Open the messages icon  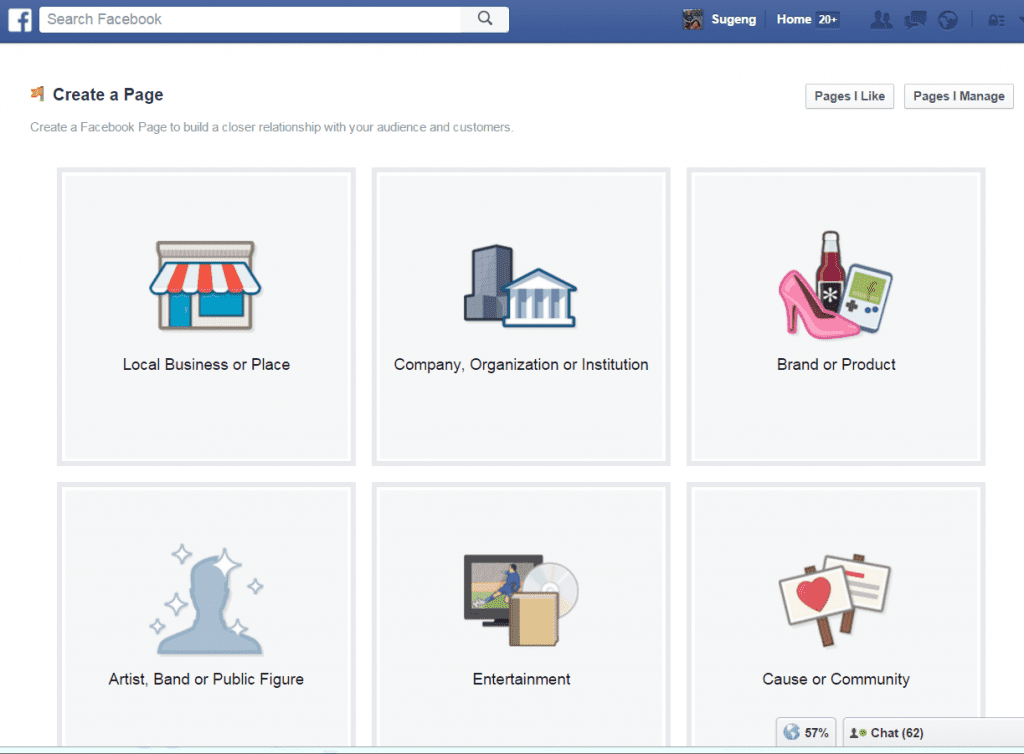pyautogui.click(x=915, y=20)
